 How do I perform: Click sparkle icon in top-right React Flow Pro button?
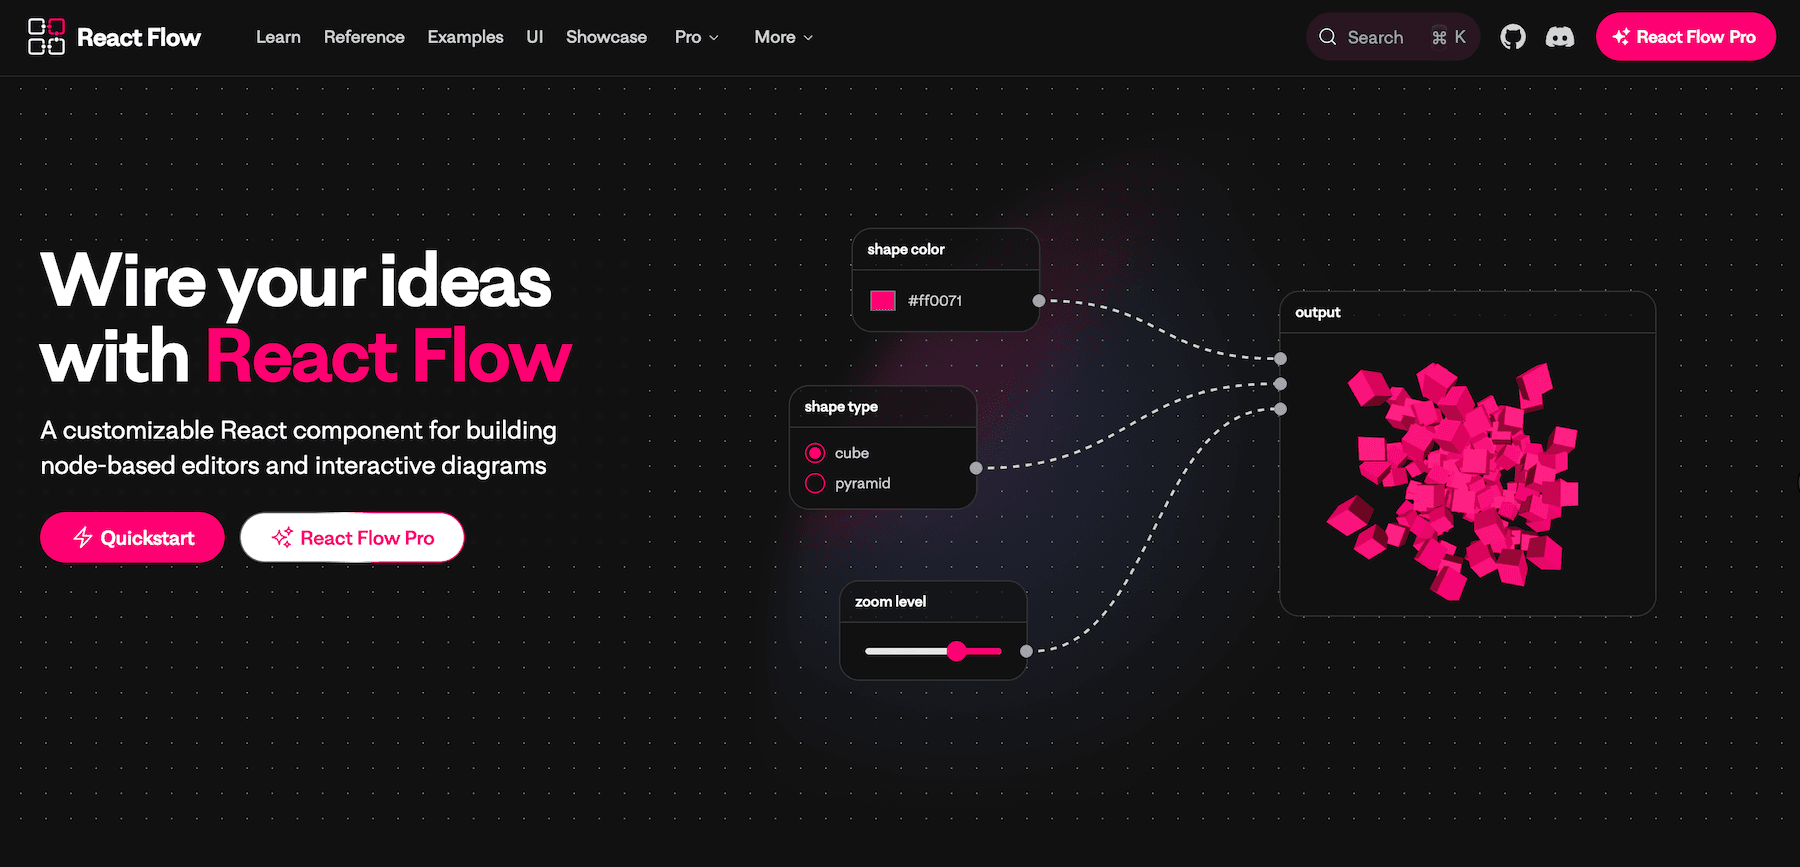(x=1621, y=37)
